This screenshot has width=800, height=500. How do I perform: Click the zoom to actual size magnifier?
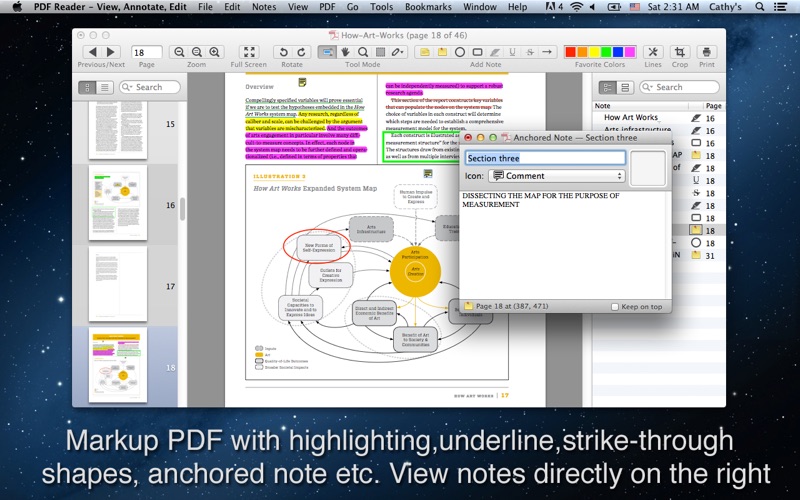197,52
